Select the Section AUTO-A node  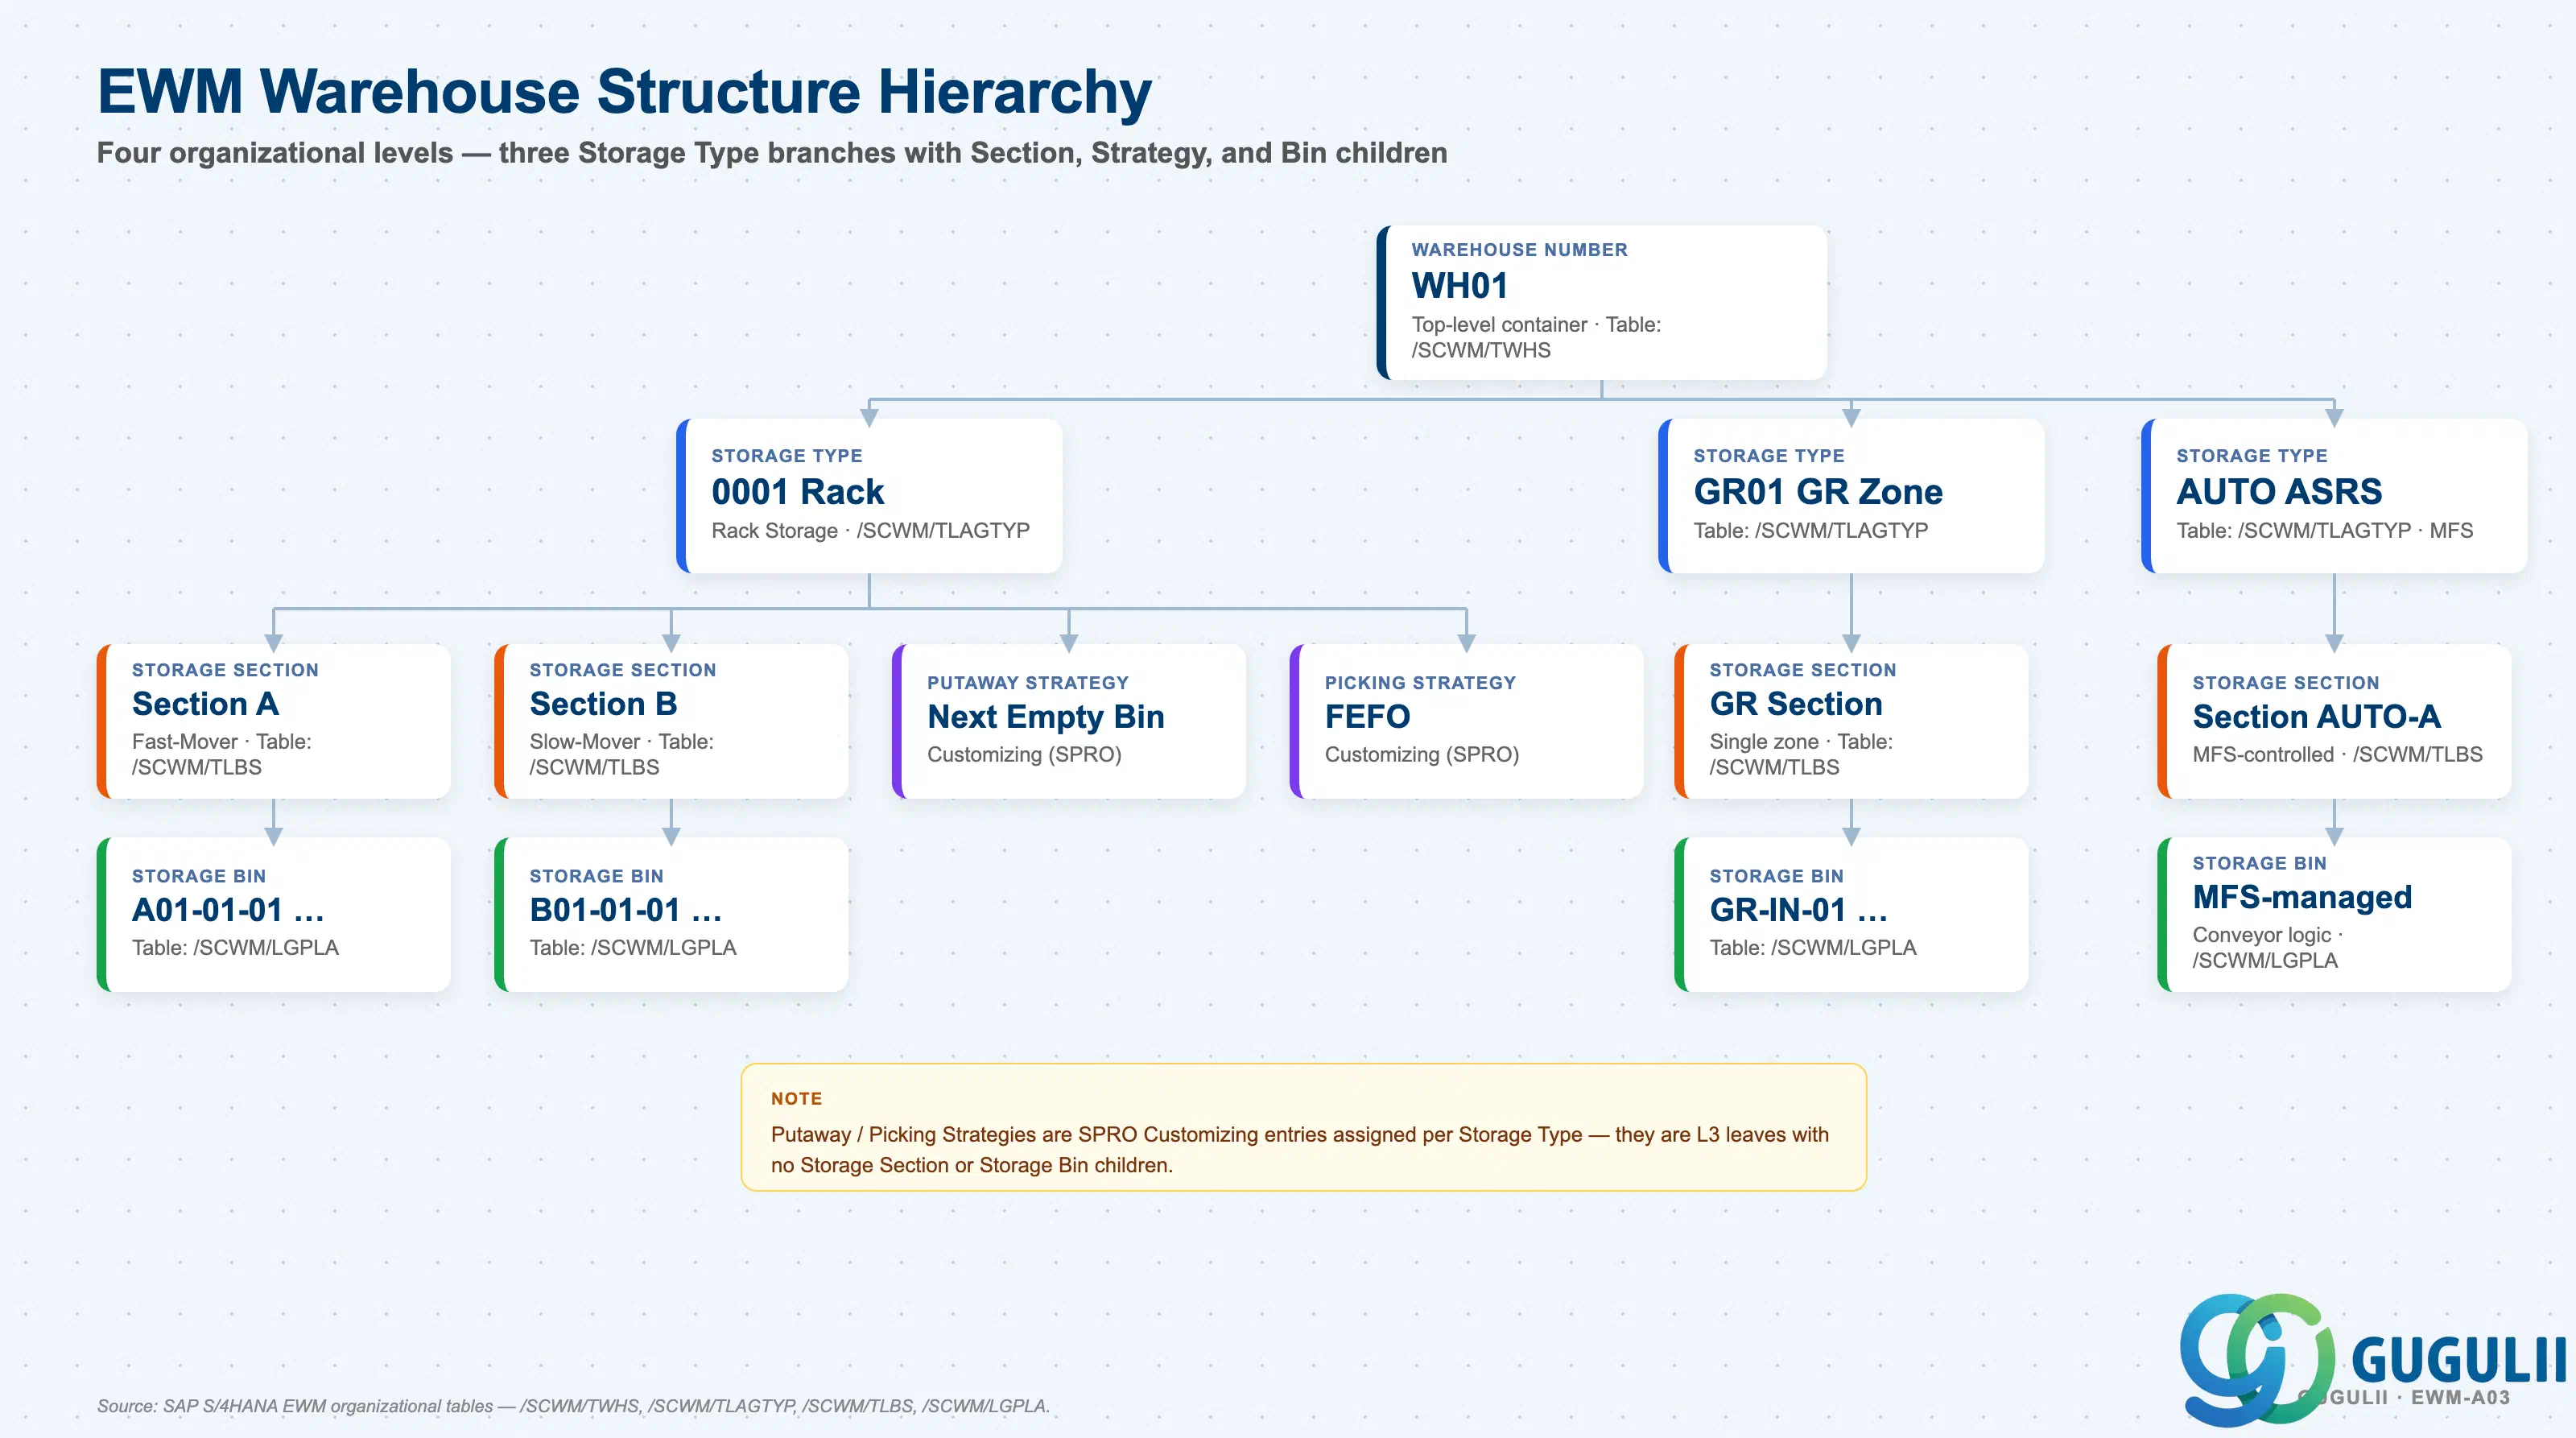[2334, 721]
